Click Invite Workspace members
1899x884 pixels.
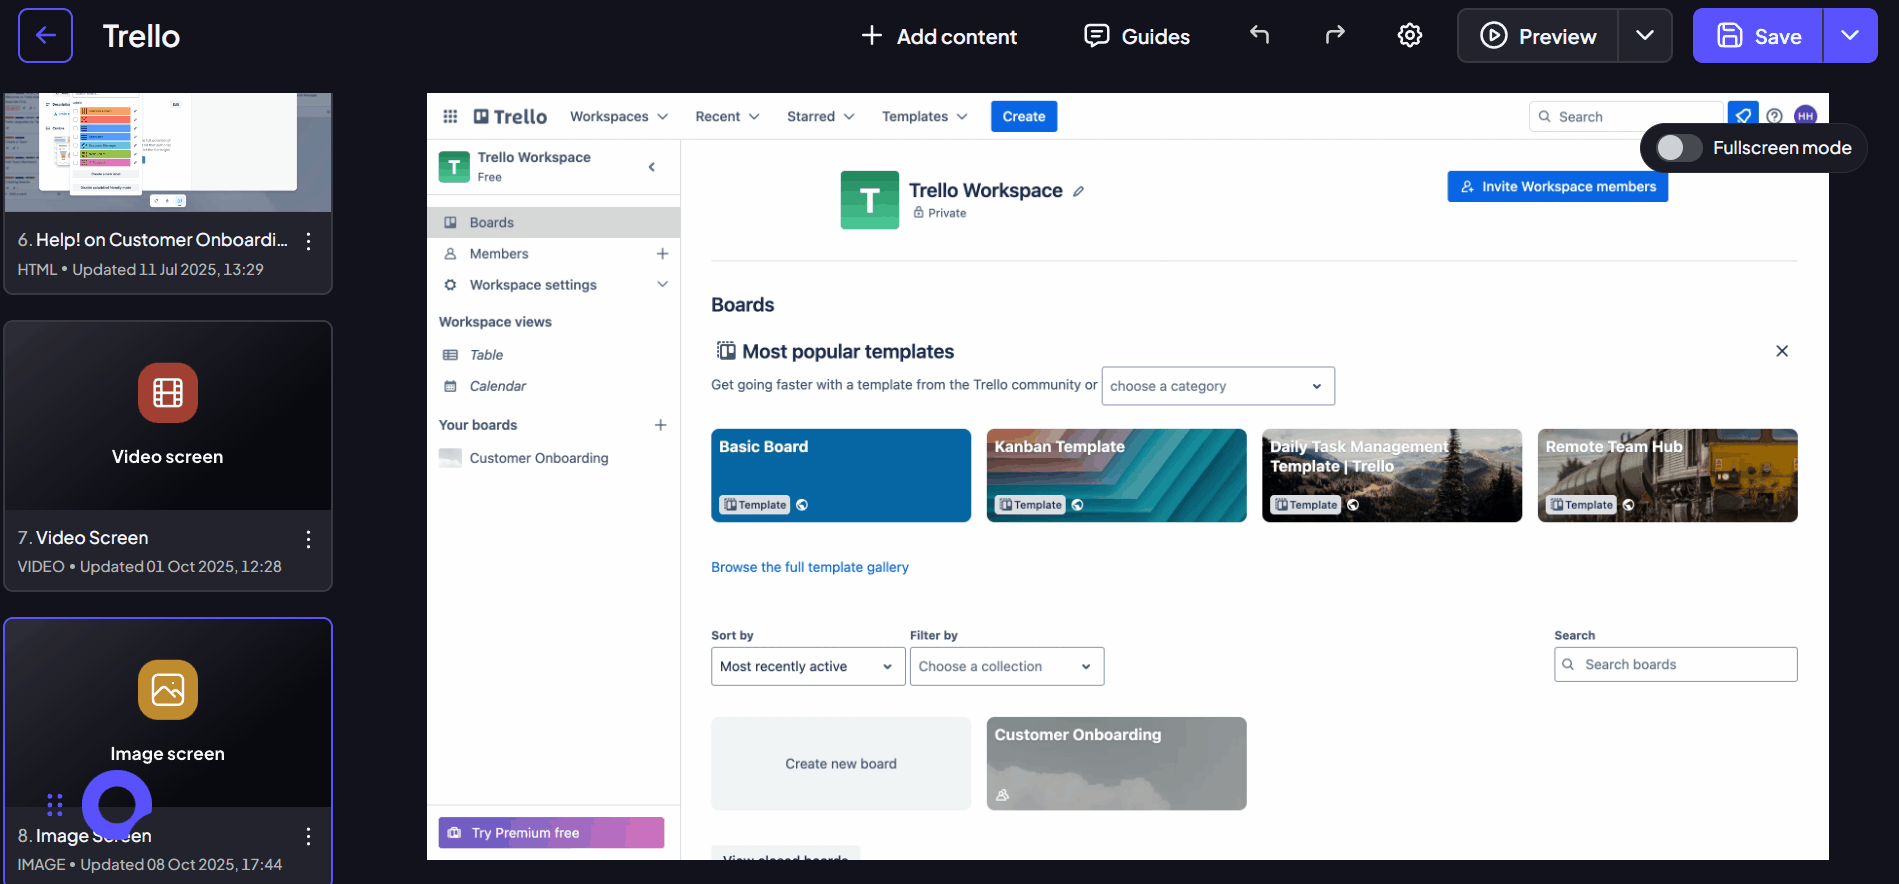tap(1557, 187)
